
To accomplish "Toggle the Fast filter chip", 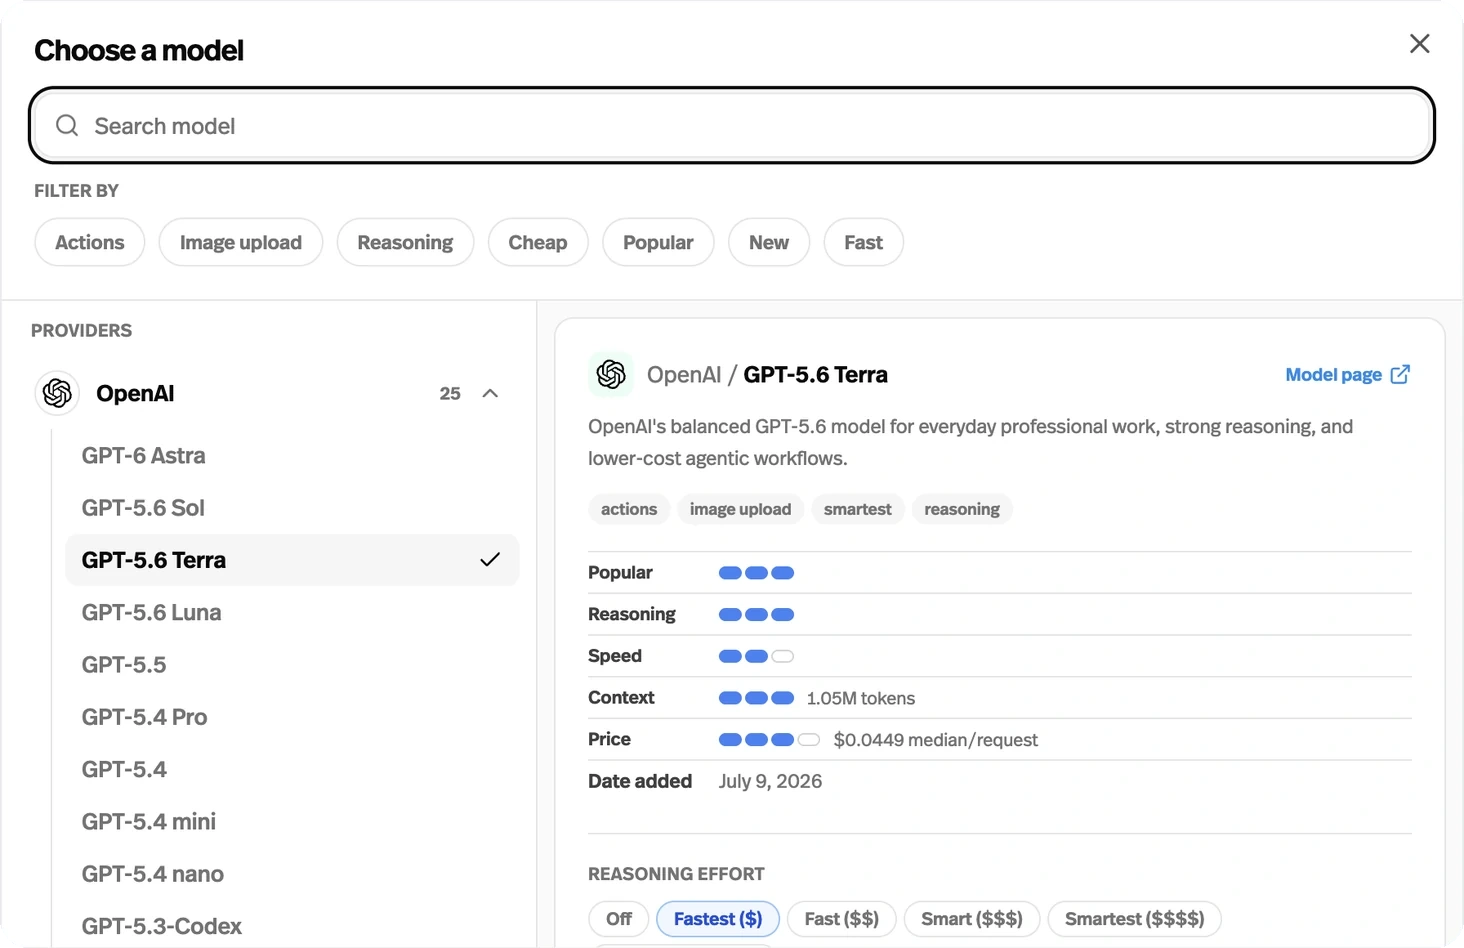I will pos(864,242).
